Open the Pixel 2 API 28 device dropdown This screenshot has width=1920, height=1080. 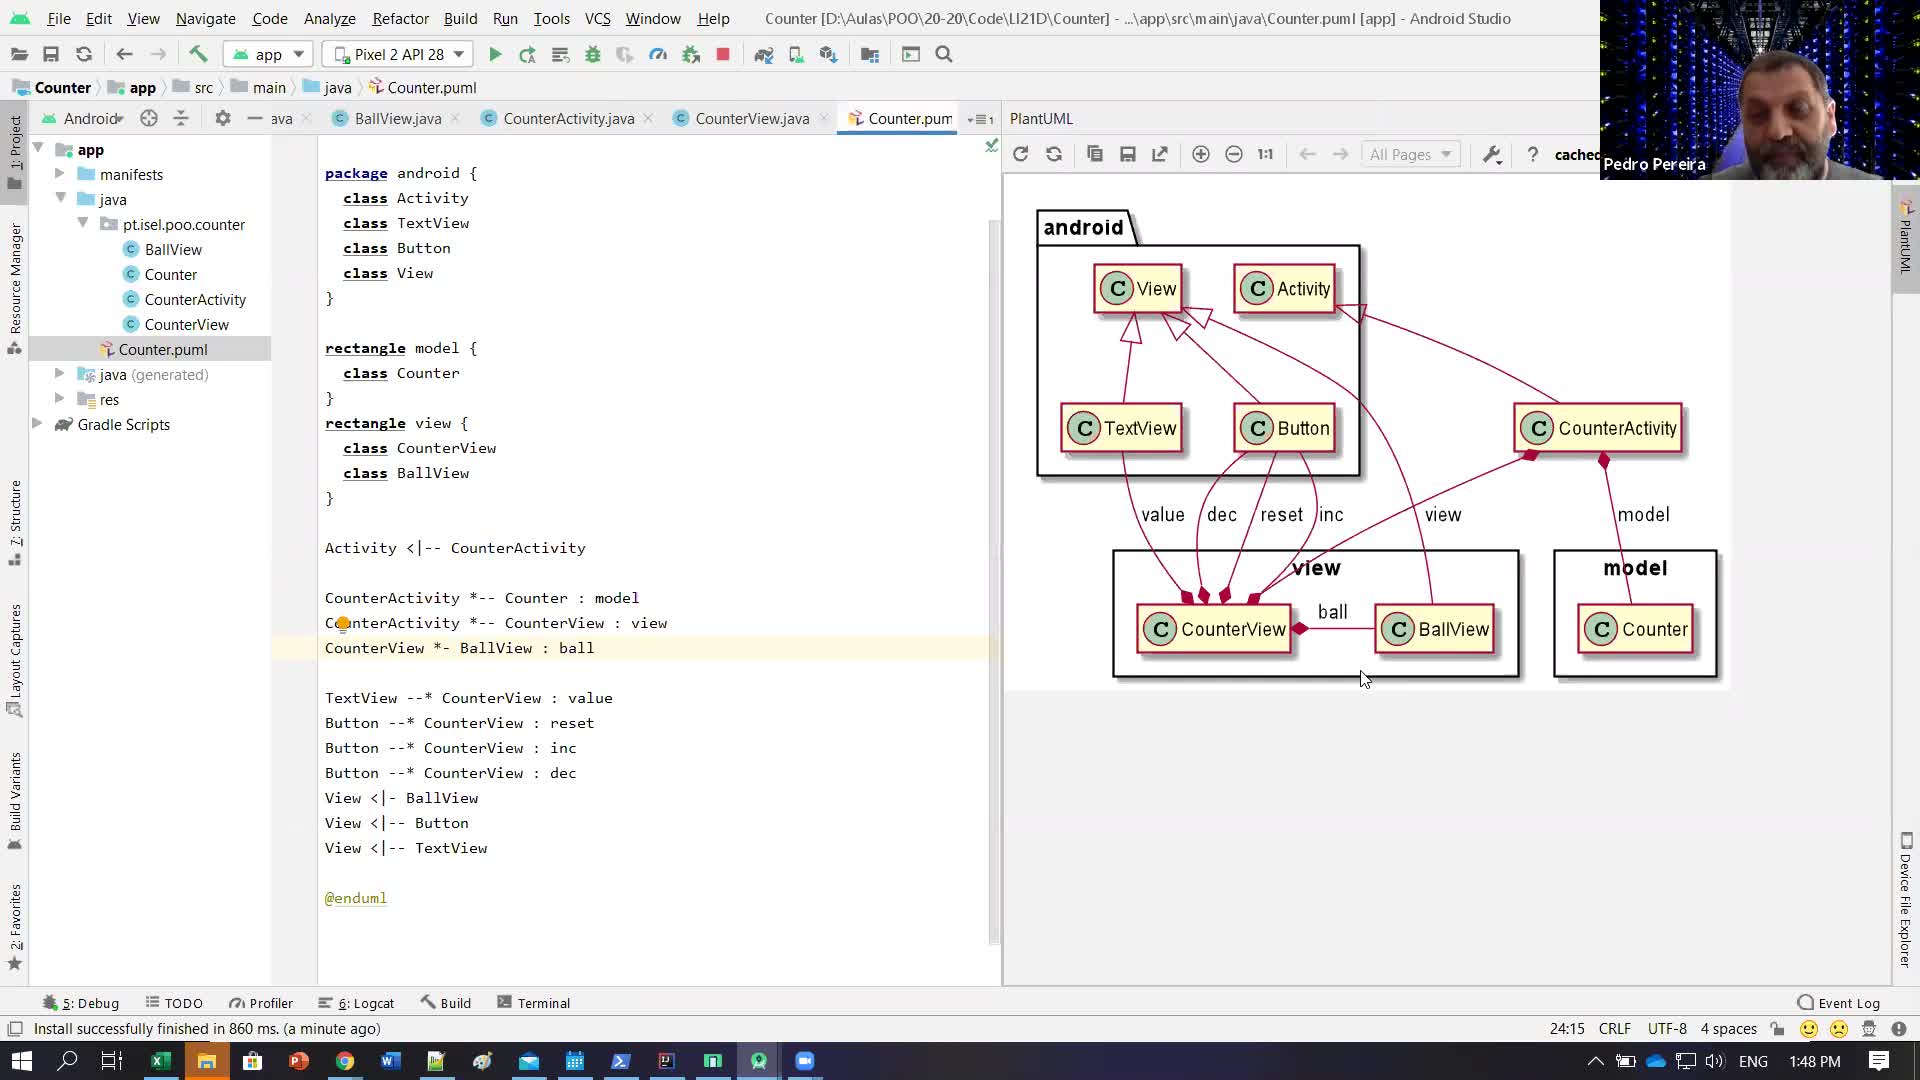(x=398, y=54)
